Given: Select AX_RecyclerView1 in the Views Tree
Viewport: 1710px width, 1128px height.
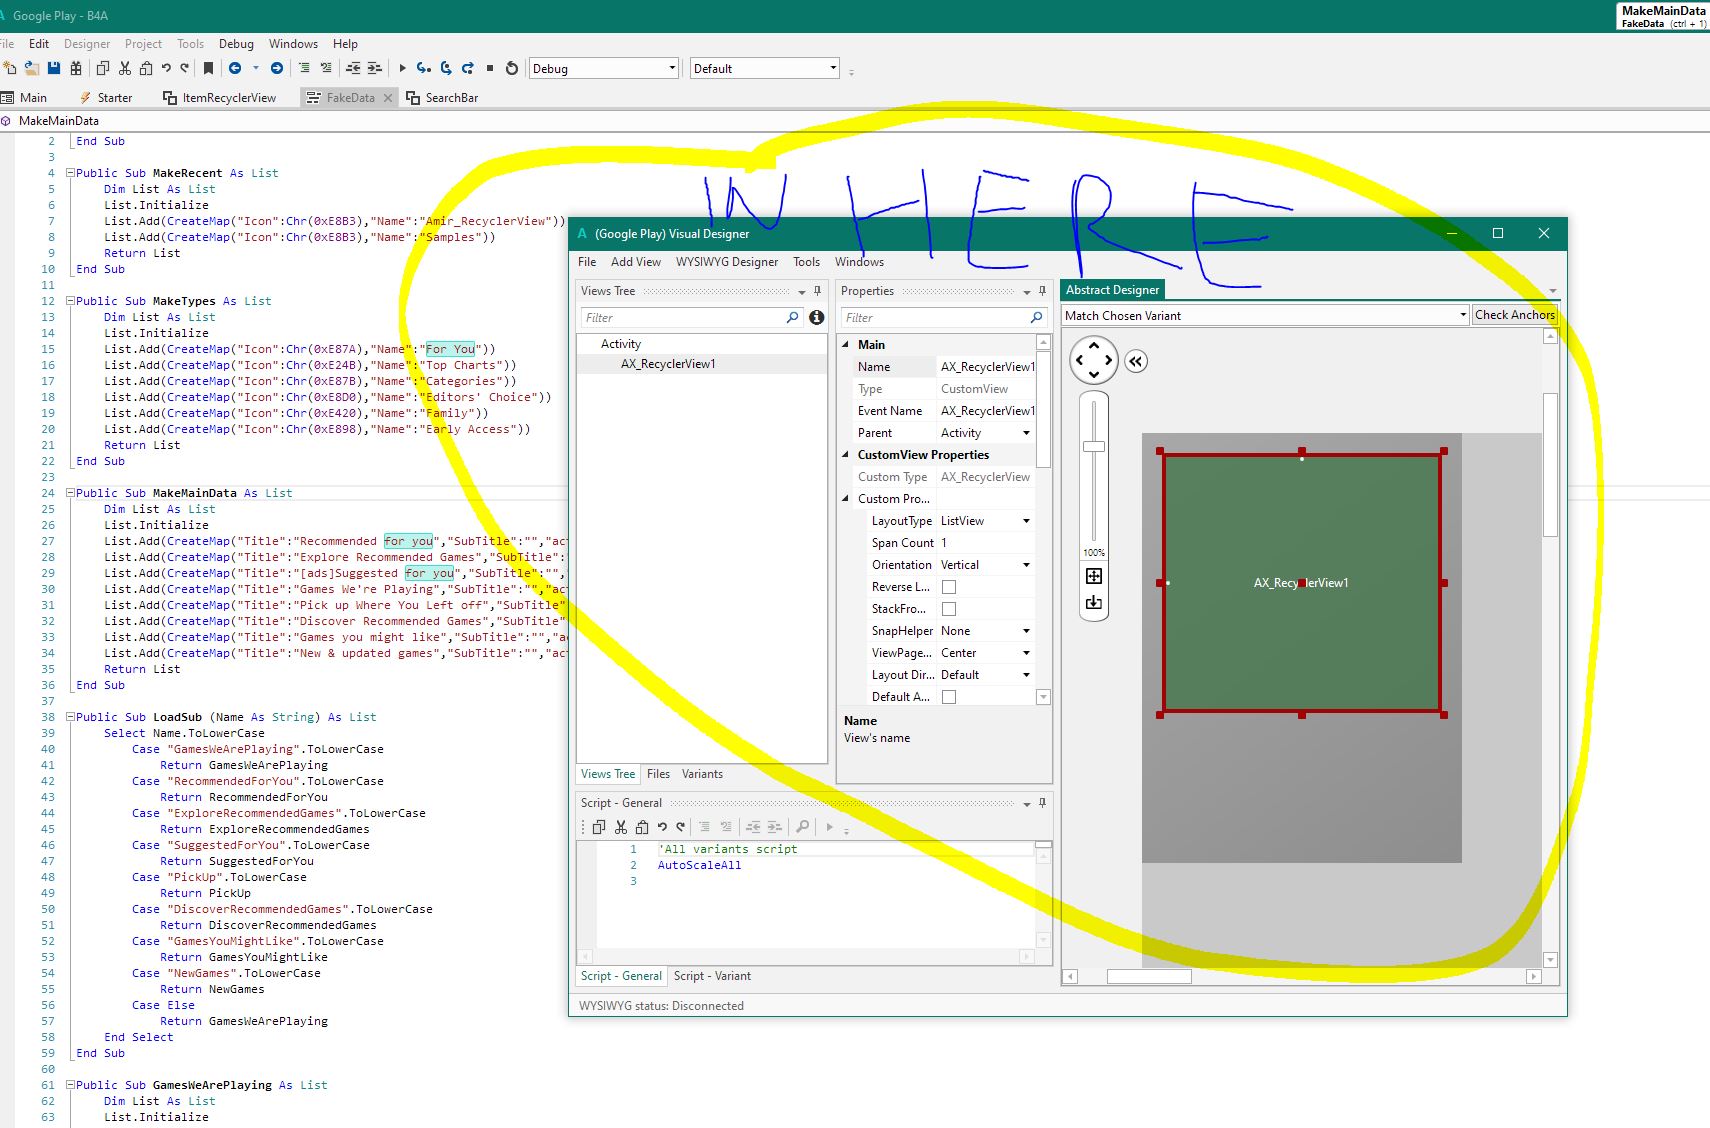Looking at the screenshot, I should point(668,364).
